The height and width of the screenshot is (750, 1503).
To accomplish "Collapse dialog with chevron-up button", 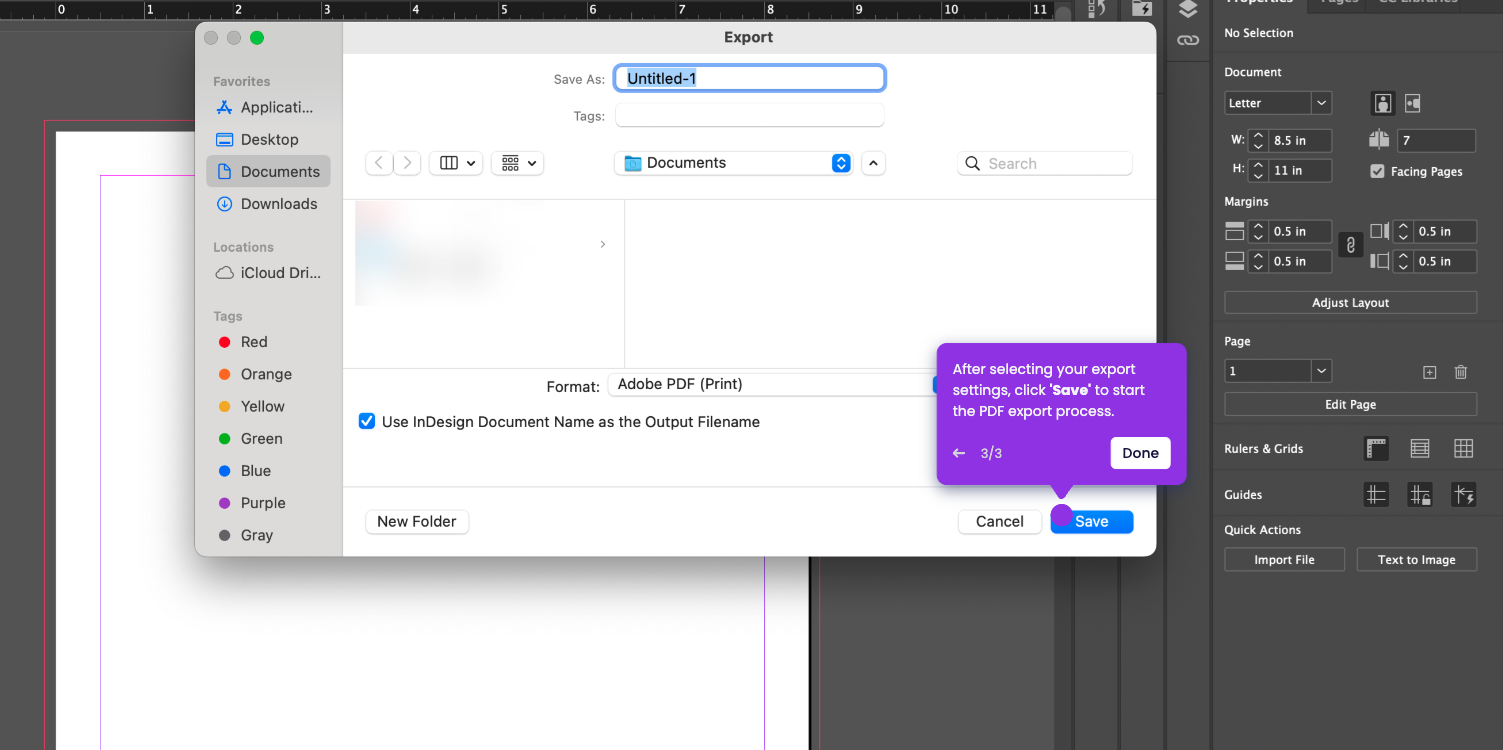I will [873, 163].
